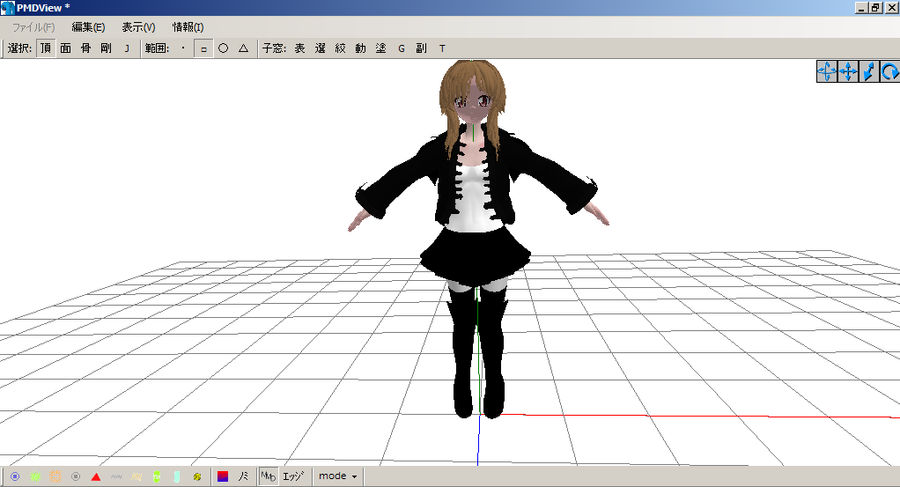Toggle the MMD shading mode button

pyautogui.click(x=268, y=477)
